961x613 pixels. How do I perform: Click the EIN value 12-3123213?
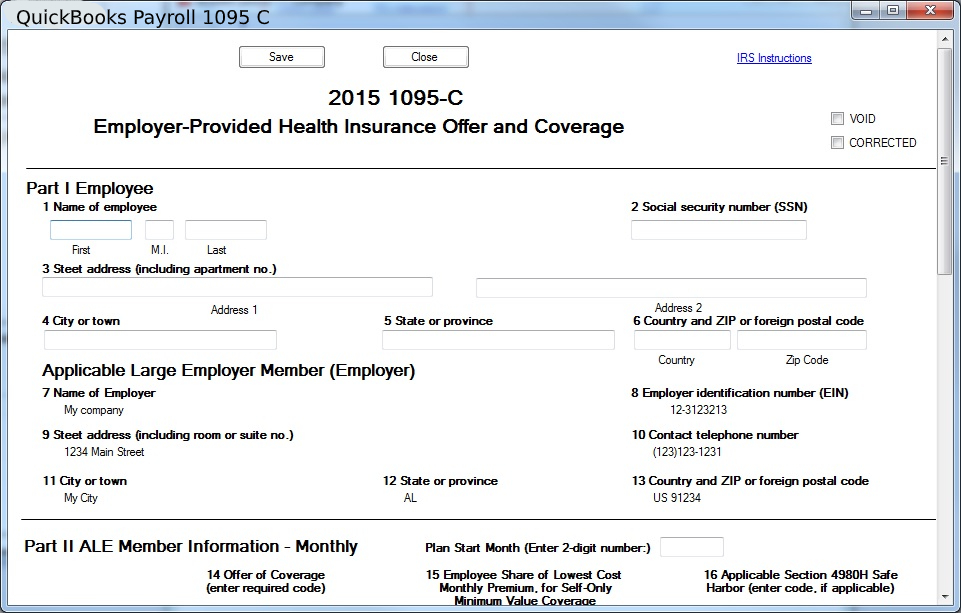click(x=698, y=410)
